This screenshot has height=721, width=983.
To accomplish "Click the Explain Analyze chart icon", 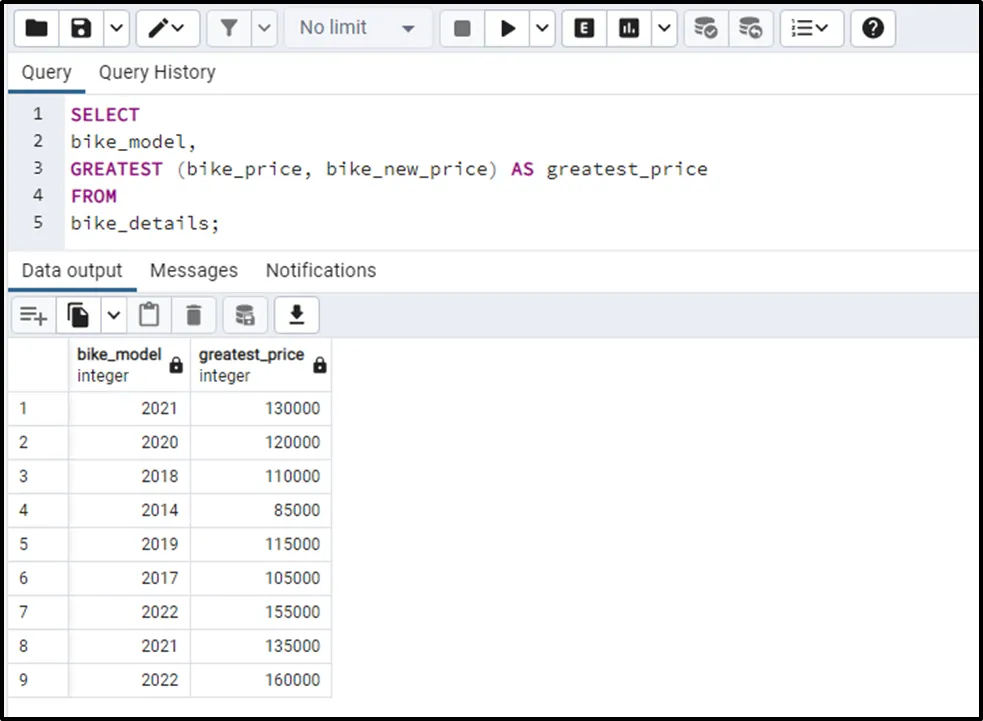I will (629, 29).
